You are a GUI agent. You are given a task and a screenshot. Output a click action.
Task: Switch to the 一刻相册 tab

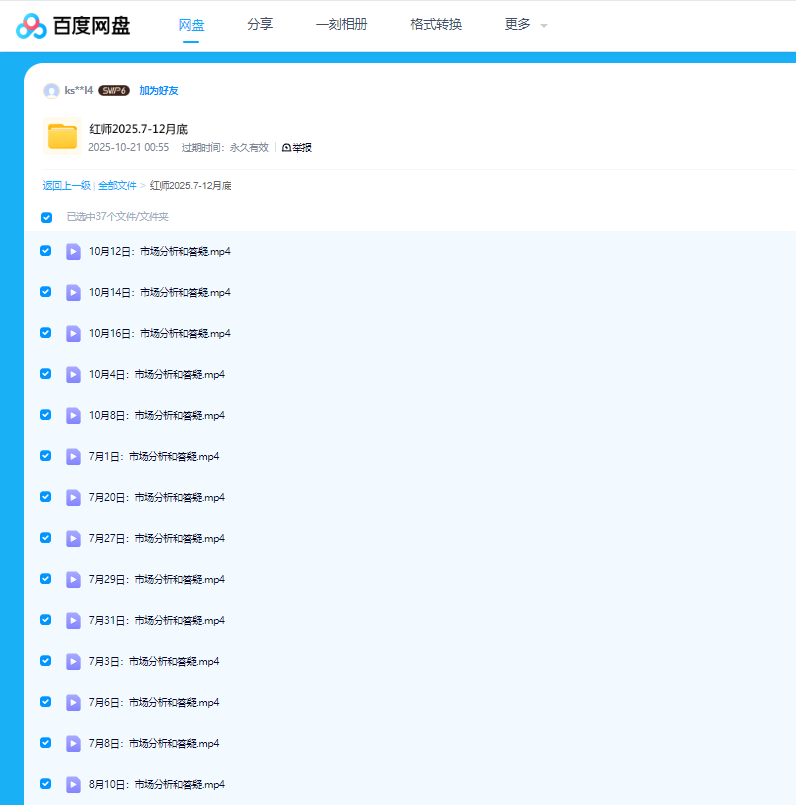coord(341,25)
